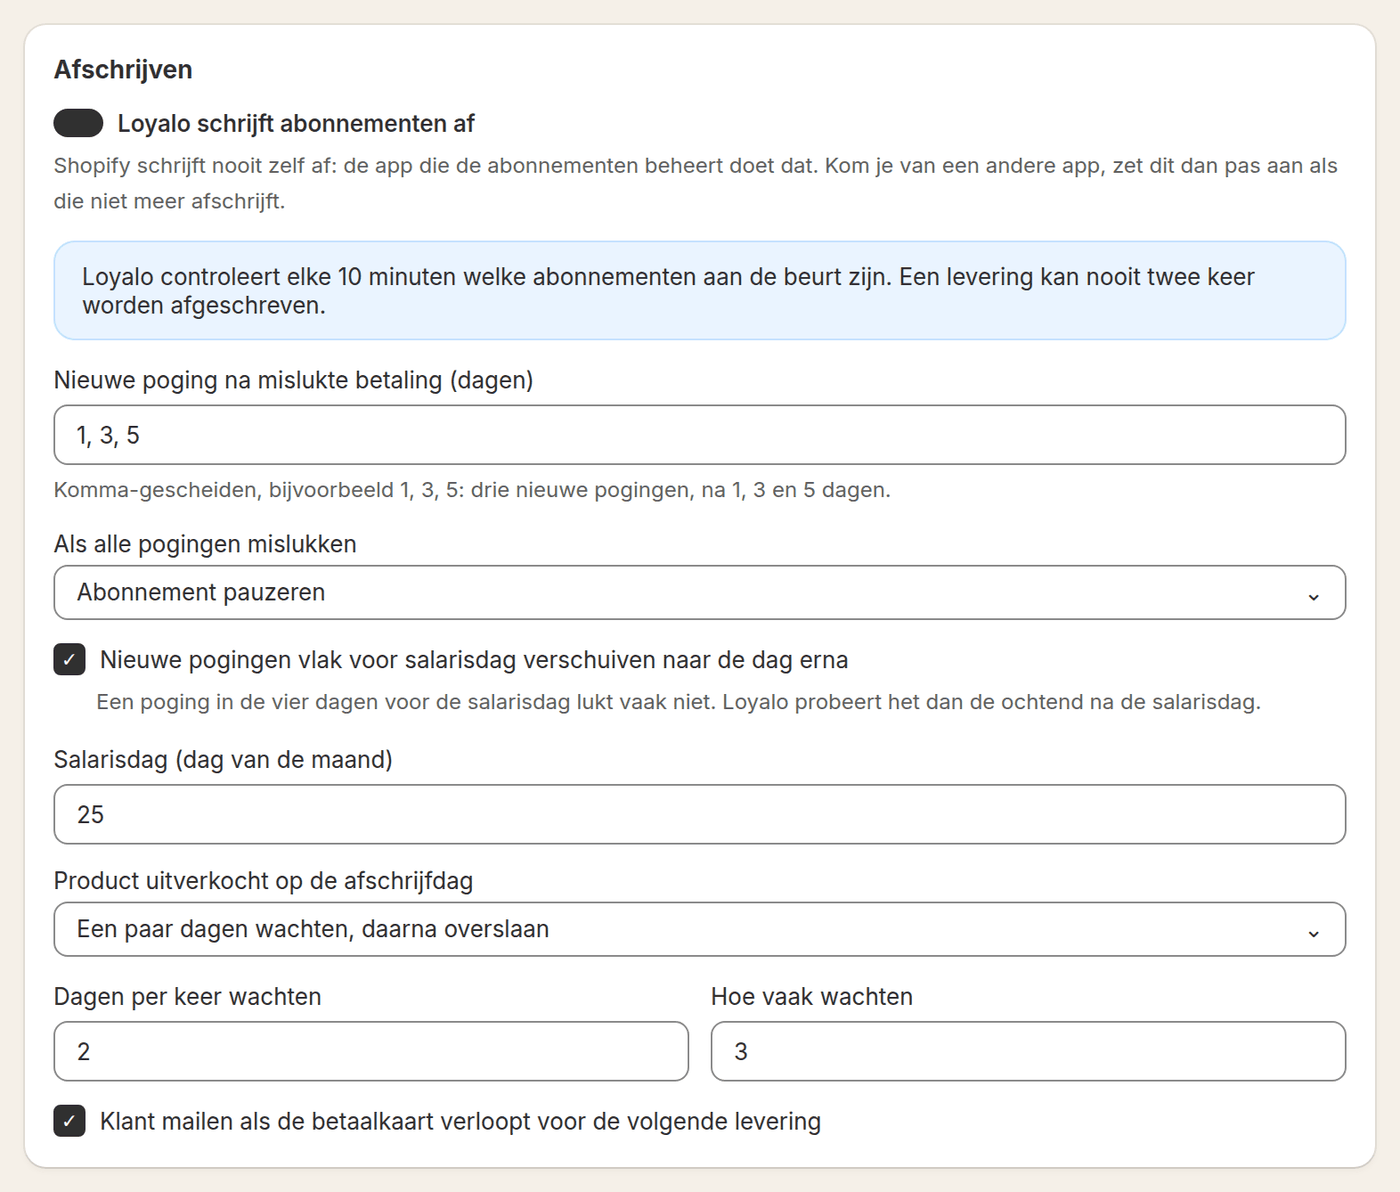
Task: Open the 'Product uitverkocht op de afschrijfdag' dropdown
Action: [x=700, y=930]
